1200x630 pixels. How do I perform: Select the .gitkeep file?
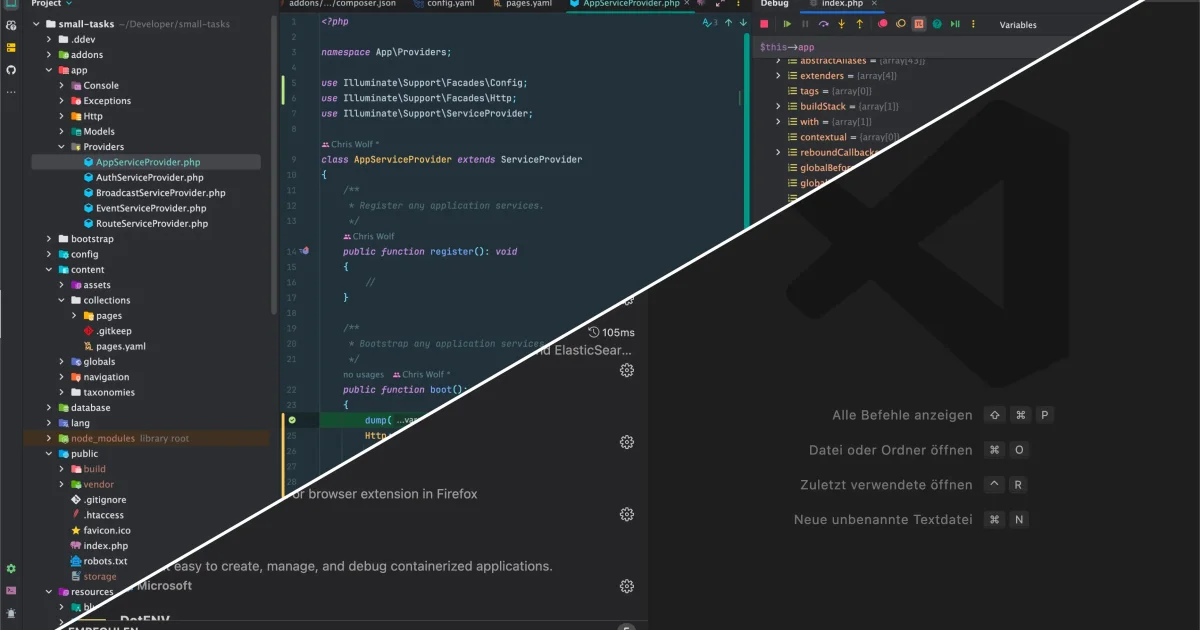coord(114,331)
